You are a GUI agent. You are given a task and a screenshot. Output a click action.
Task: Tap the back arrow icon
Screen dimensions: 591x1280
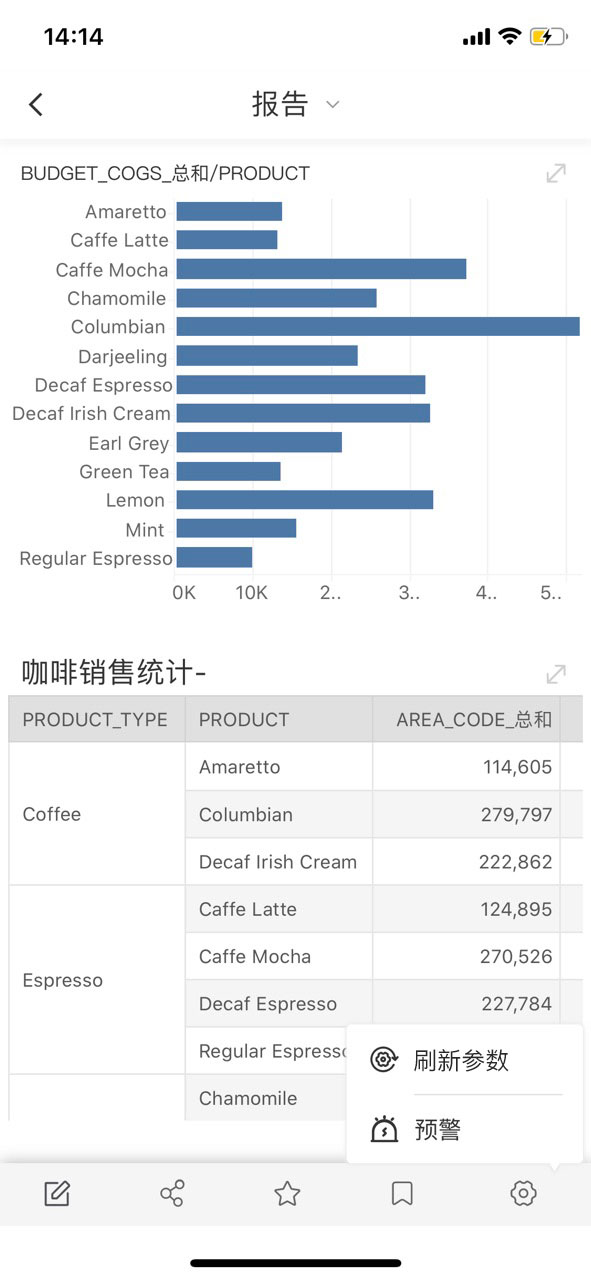[x=36, y=104]
